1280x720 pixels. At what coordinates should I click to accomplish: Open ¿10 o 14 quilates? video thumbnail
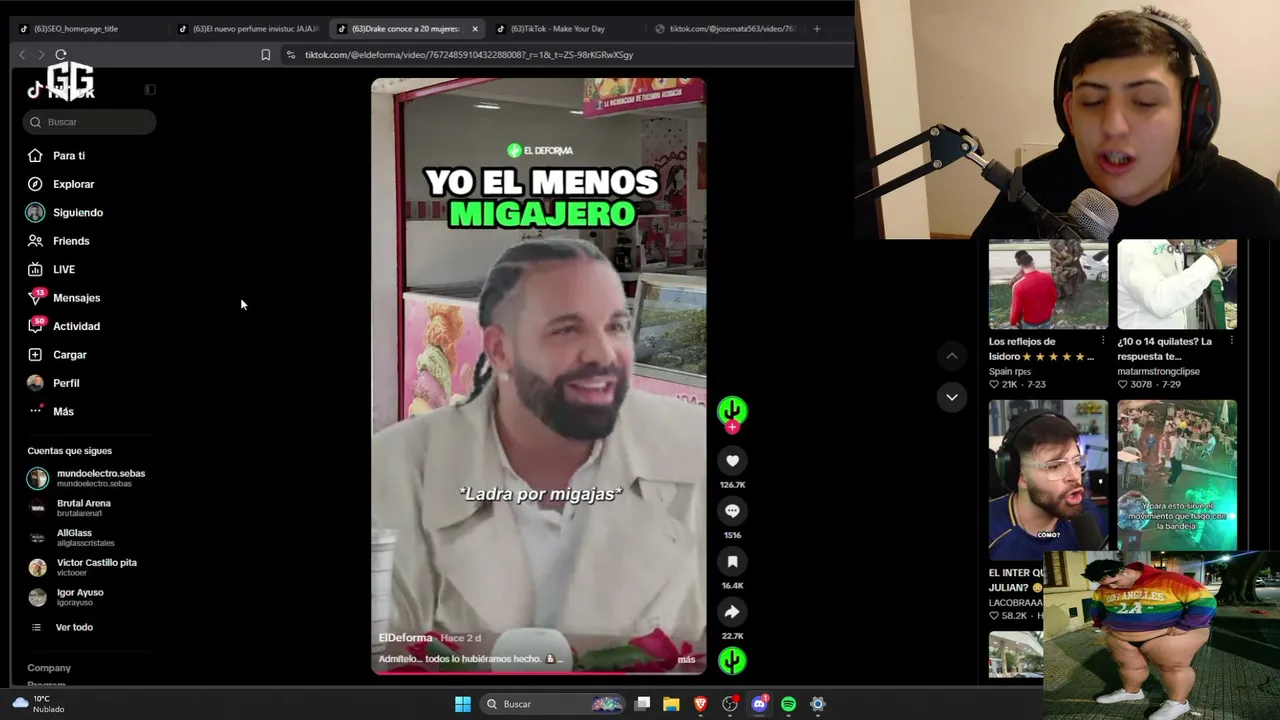pos(1177,284)
